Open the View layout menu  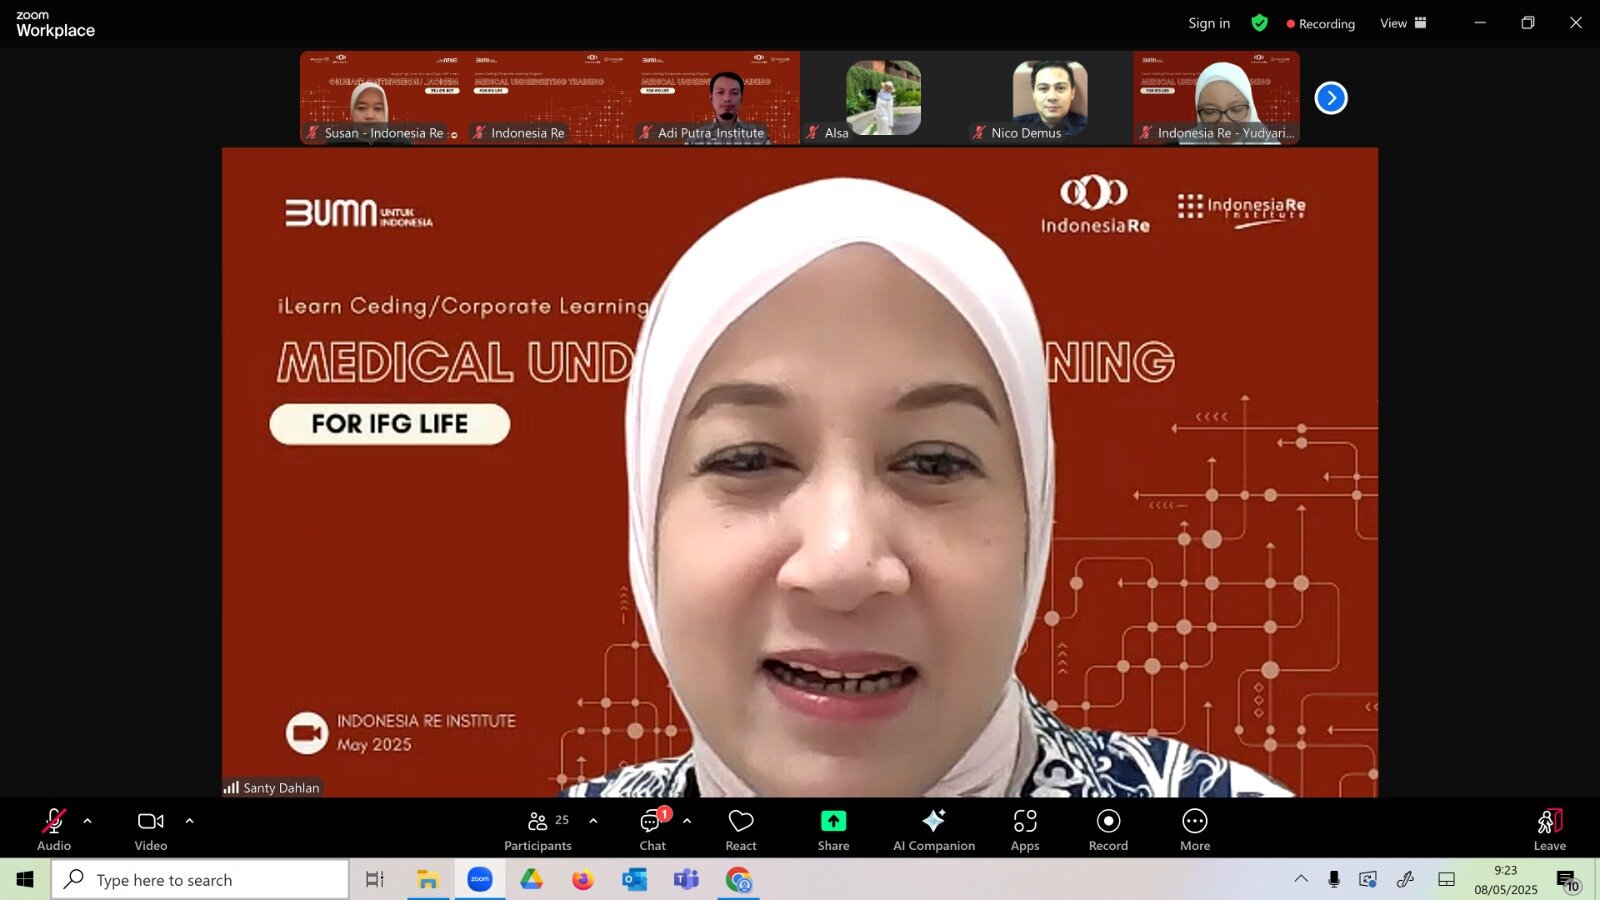1403,23
